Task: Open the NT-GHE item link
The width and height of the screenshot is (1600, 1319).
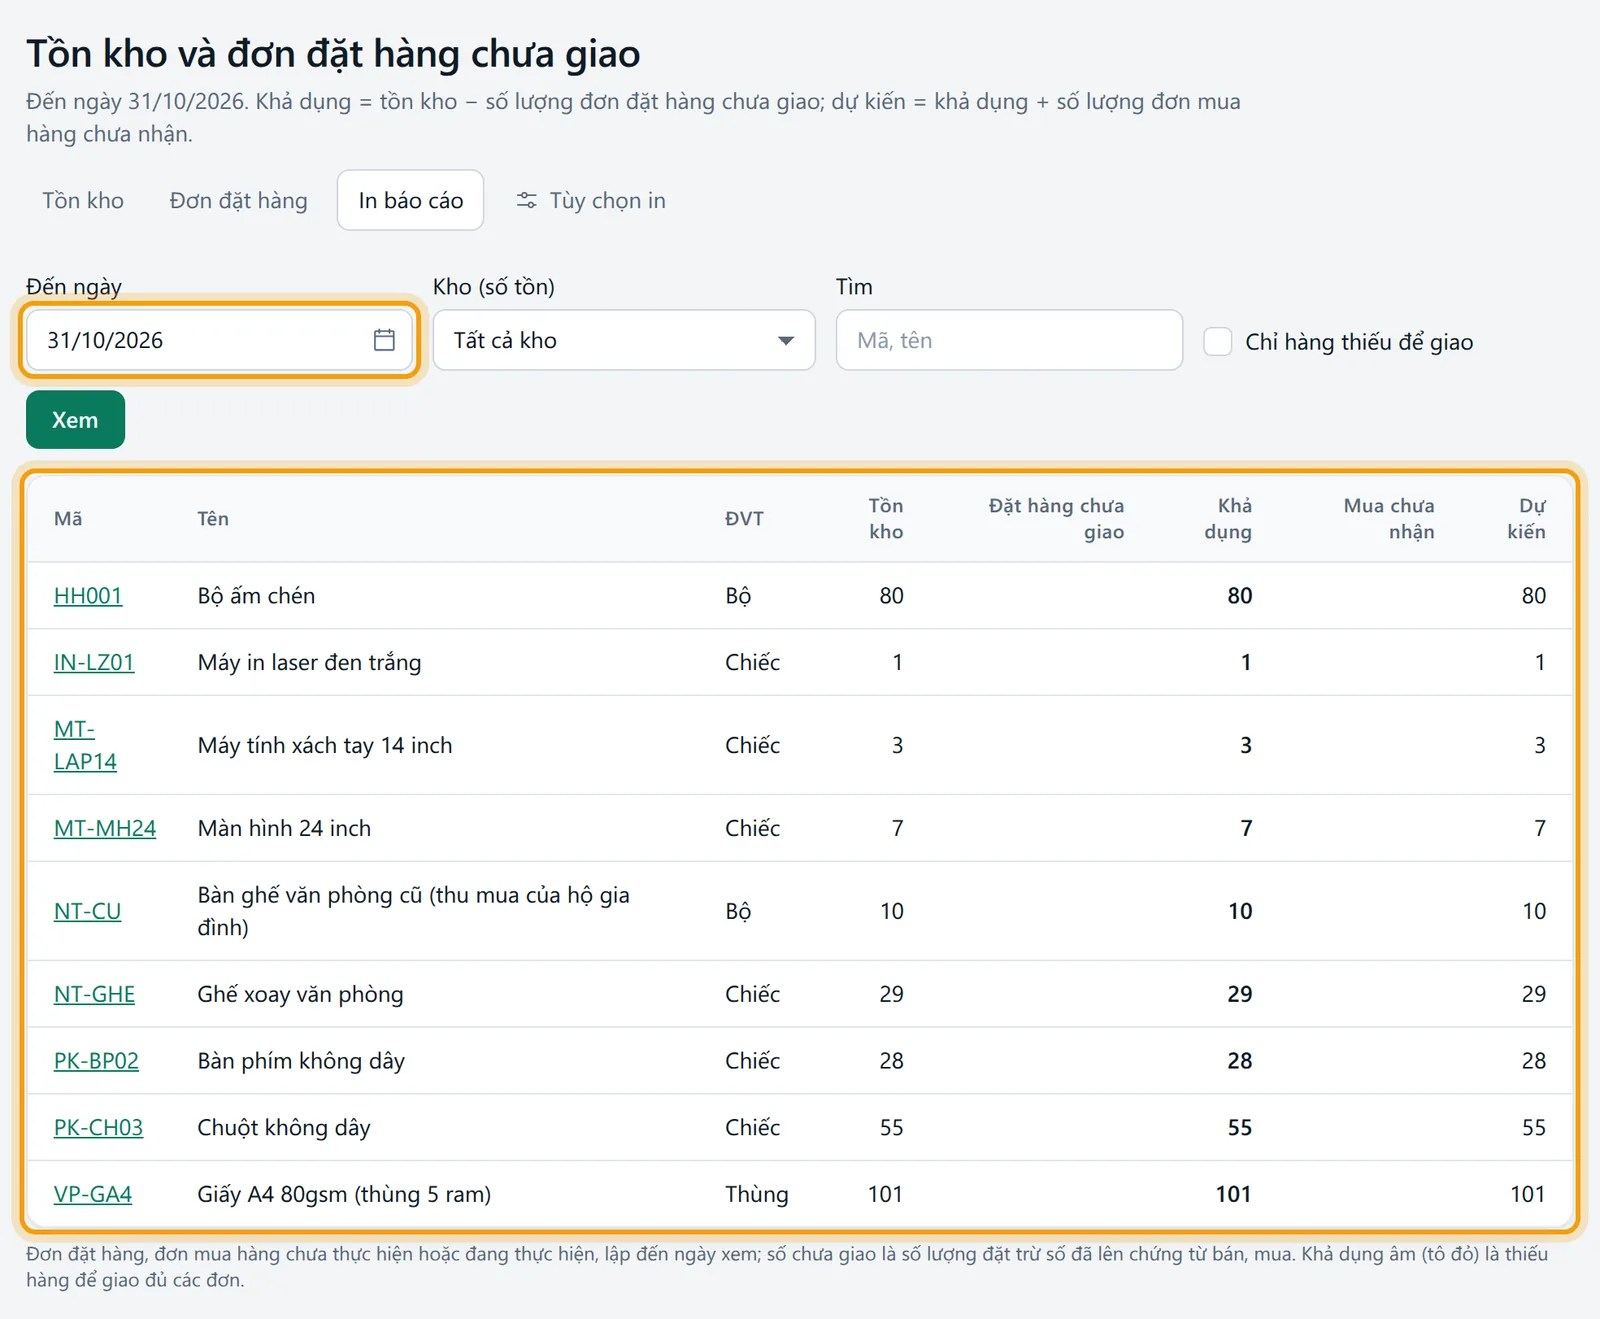Action: [94, 994]
